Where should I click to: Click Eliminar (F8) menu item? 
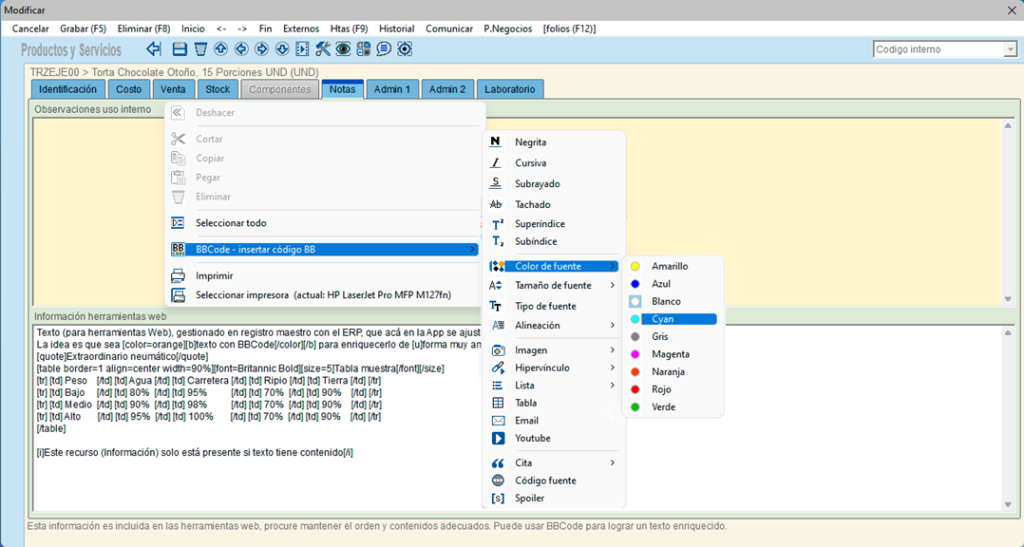(144, 29)
